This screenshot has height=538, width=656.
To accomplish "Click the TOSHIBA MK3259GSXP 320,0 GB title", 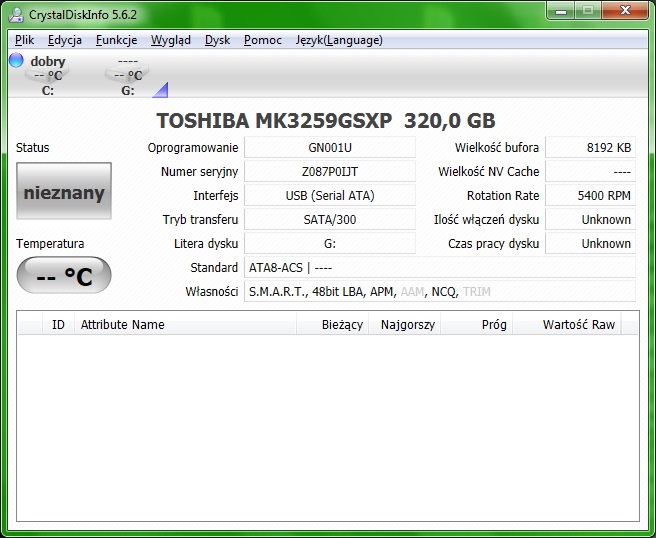I will [326, 120].
